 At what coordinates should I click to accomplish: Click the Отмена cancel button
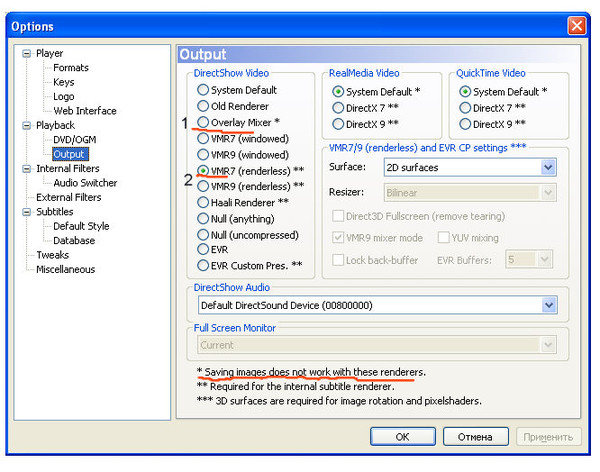pyautogui.click(x=476, y=436)
